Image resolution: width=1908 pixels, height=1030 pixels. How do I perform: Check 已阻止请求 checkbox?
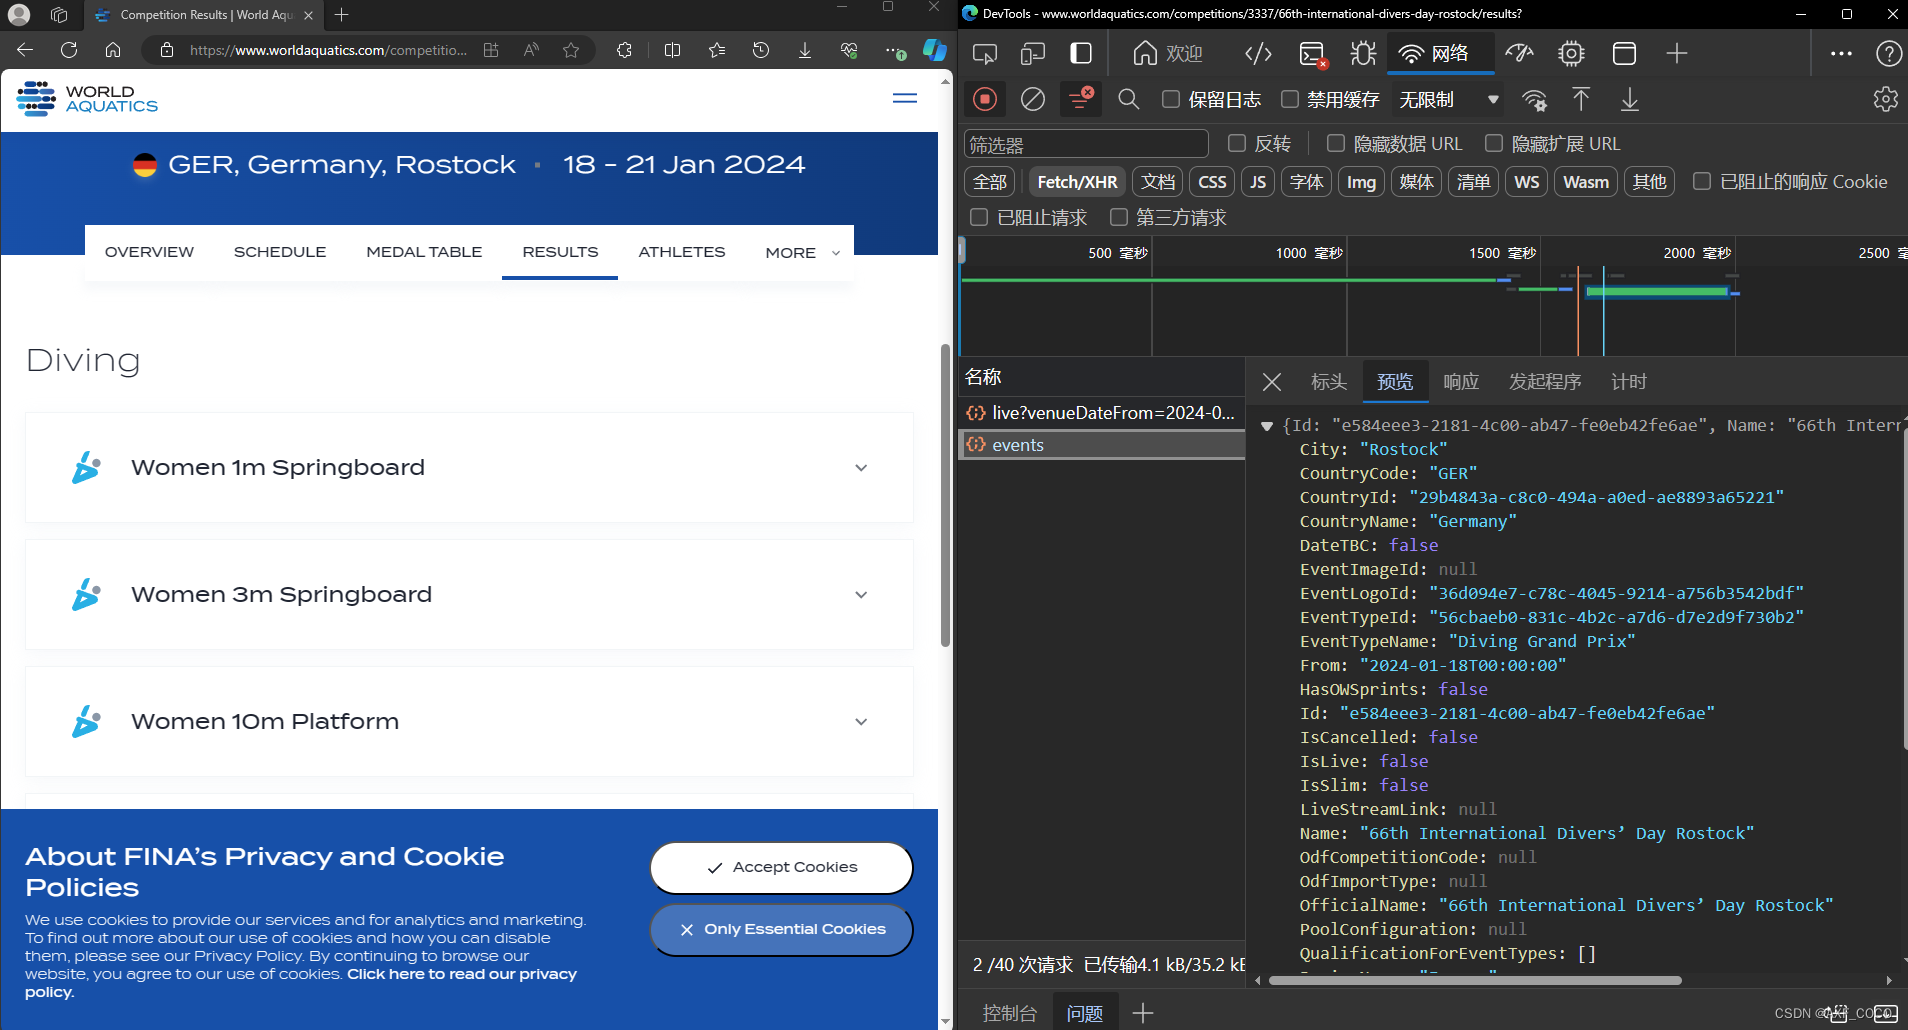980,217
